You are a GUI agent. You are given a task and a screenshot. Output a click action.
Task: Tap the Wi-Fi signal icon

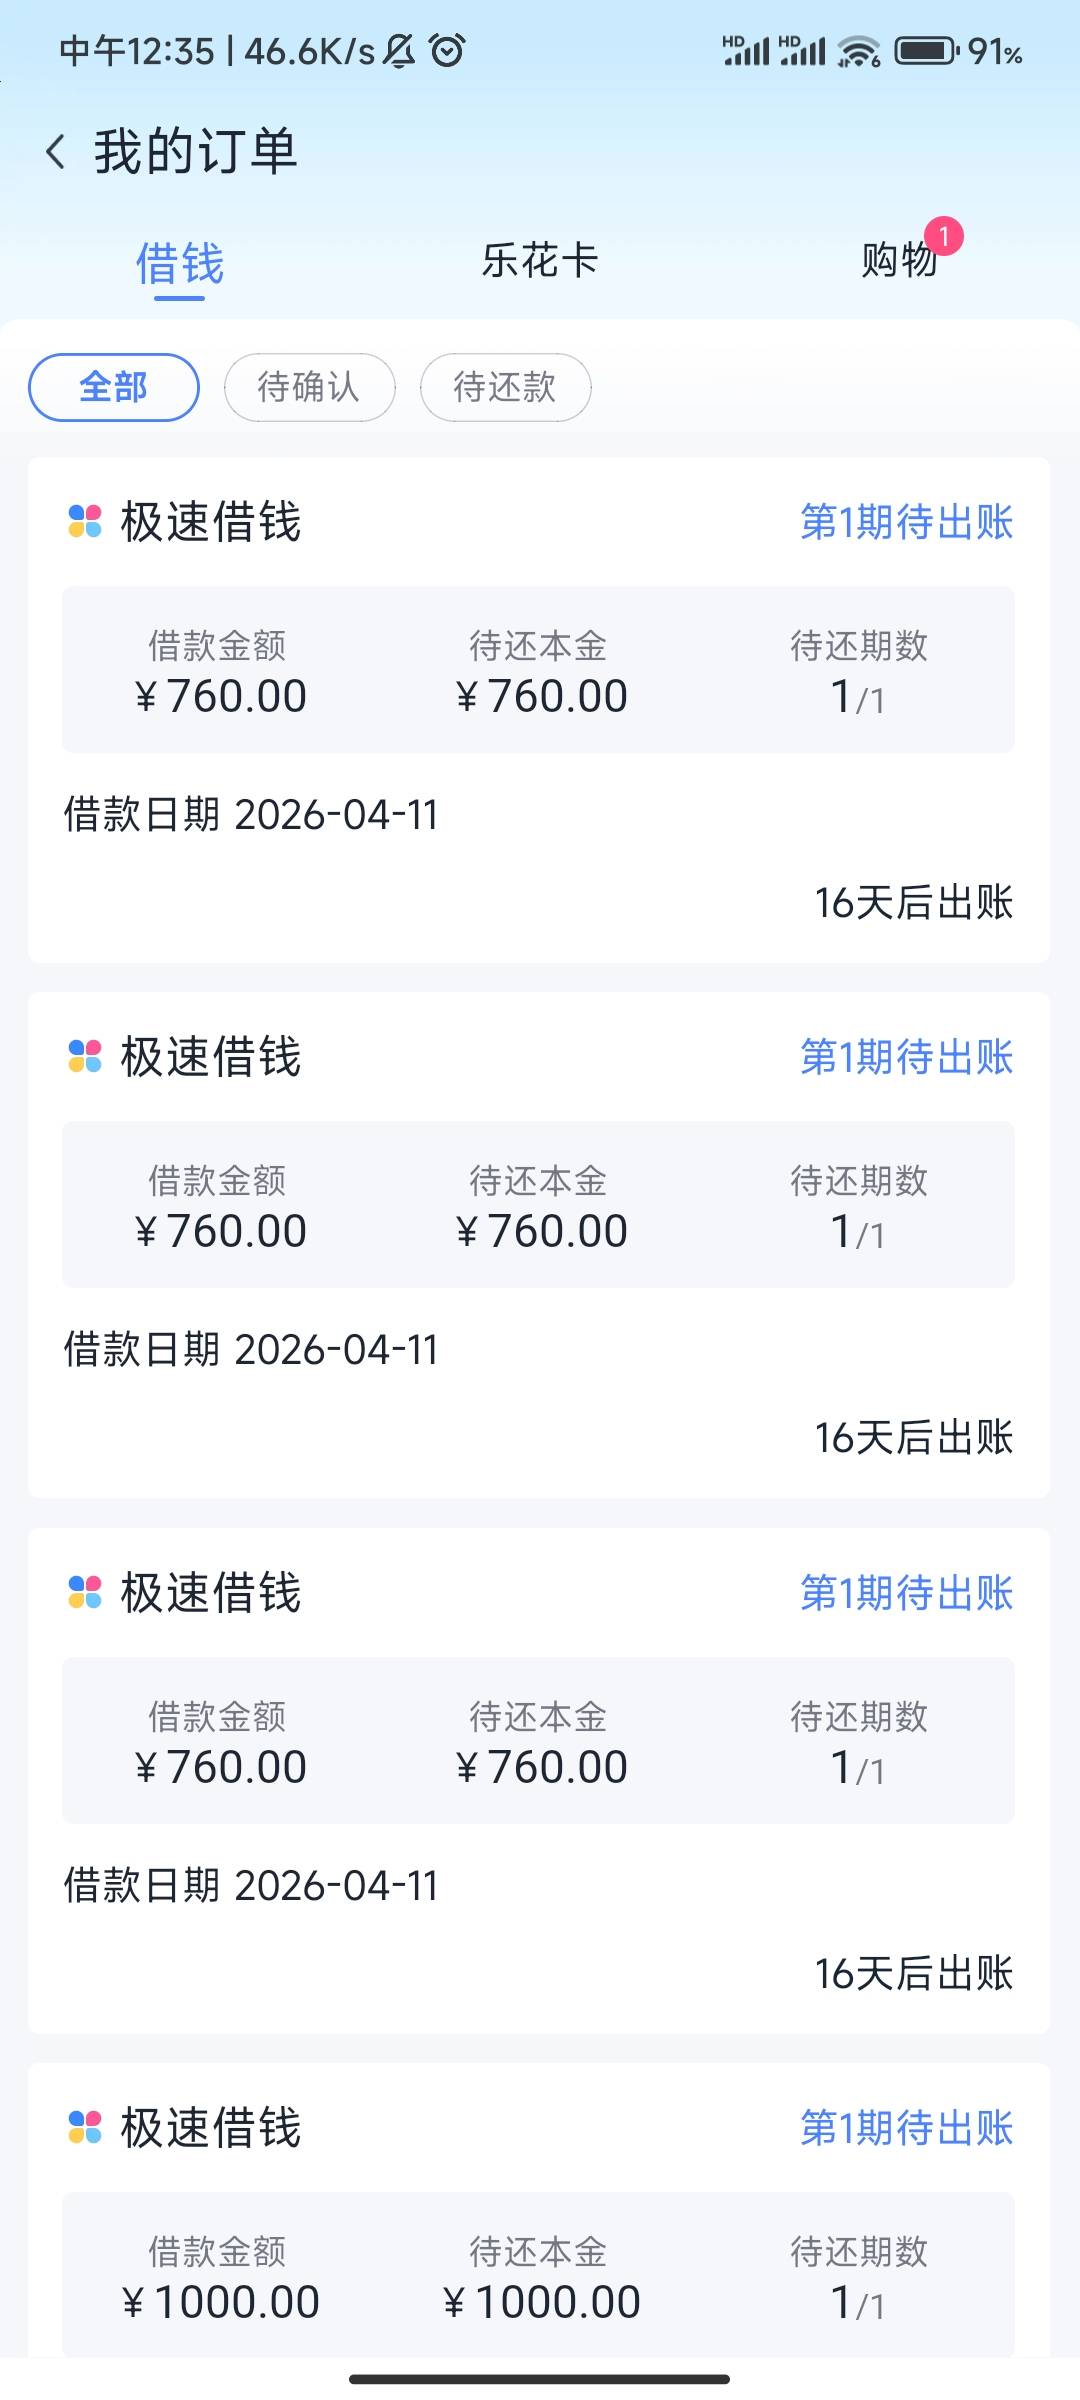tap(858, 50)
